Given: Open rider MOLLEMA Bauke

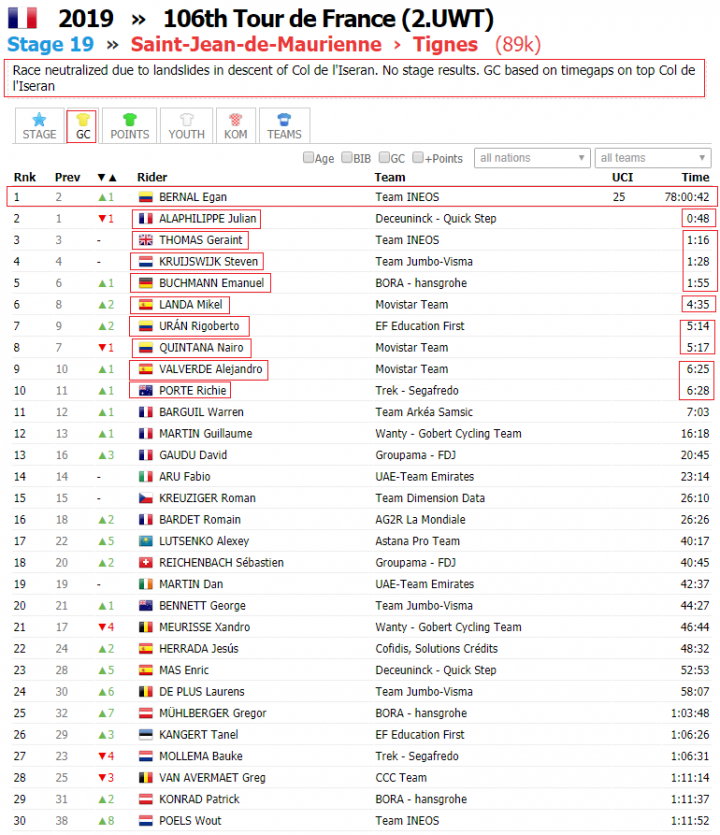Looking at the screenshot, I should (x=201, y=756).
